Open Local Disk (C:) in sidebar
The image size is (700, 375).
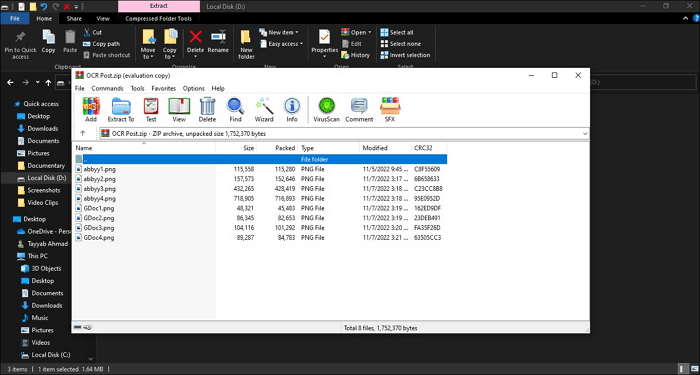click(x=51, y=355)
